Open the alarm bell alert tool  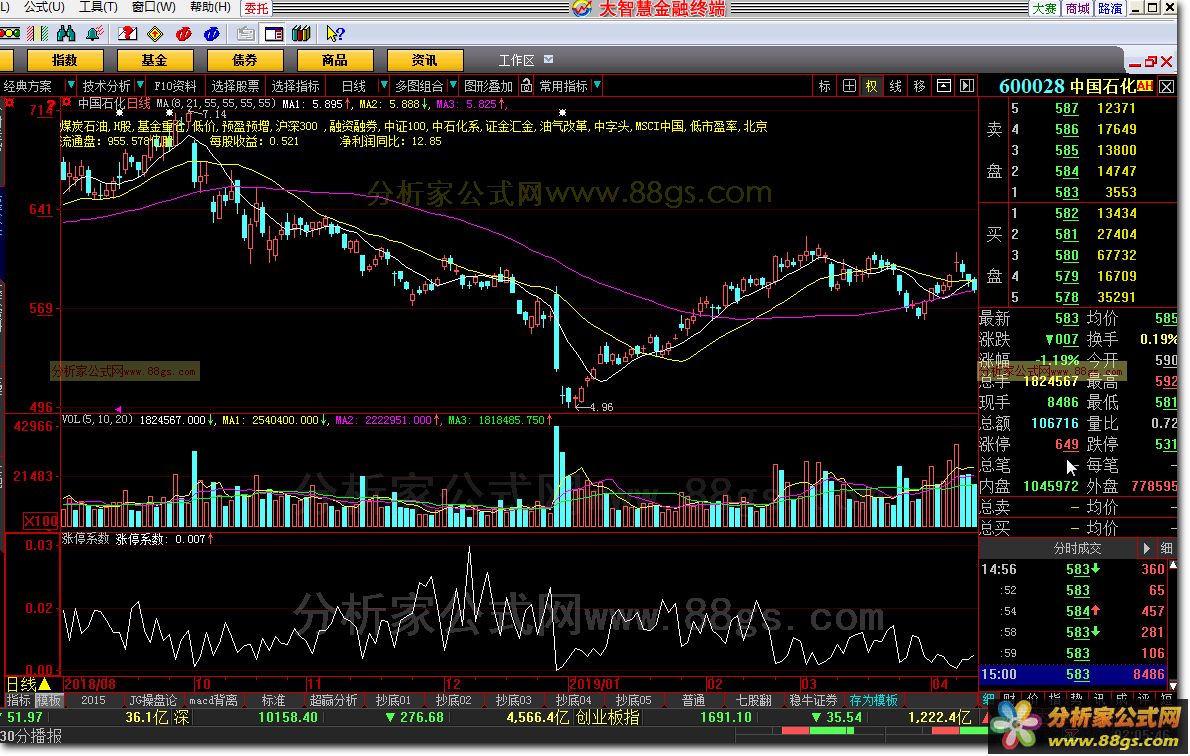coord(95,33)
